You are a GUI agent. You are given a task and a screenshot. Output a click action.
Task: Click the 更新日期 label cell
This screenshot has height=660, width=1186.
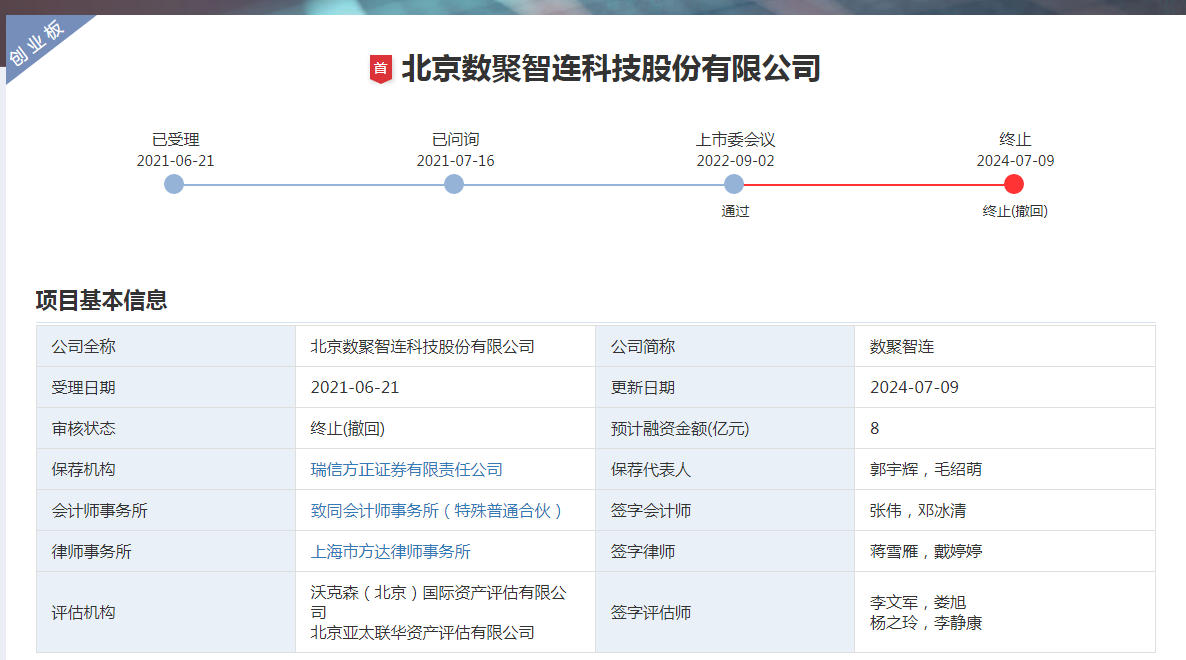click(725, 387)
